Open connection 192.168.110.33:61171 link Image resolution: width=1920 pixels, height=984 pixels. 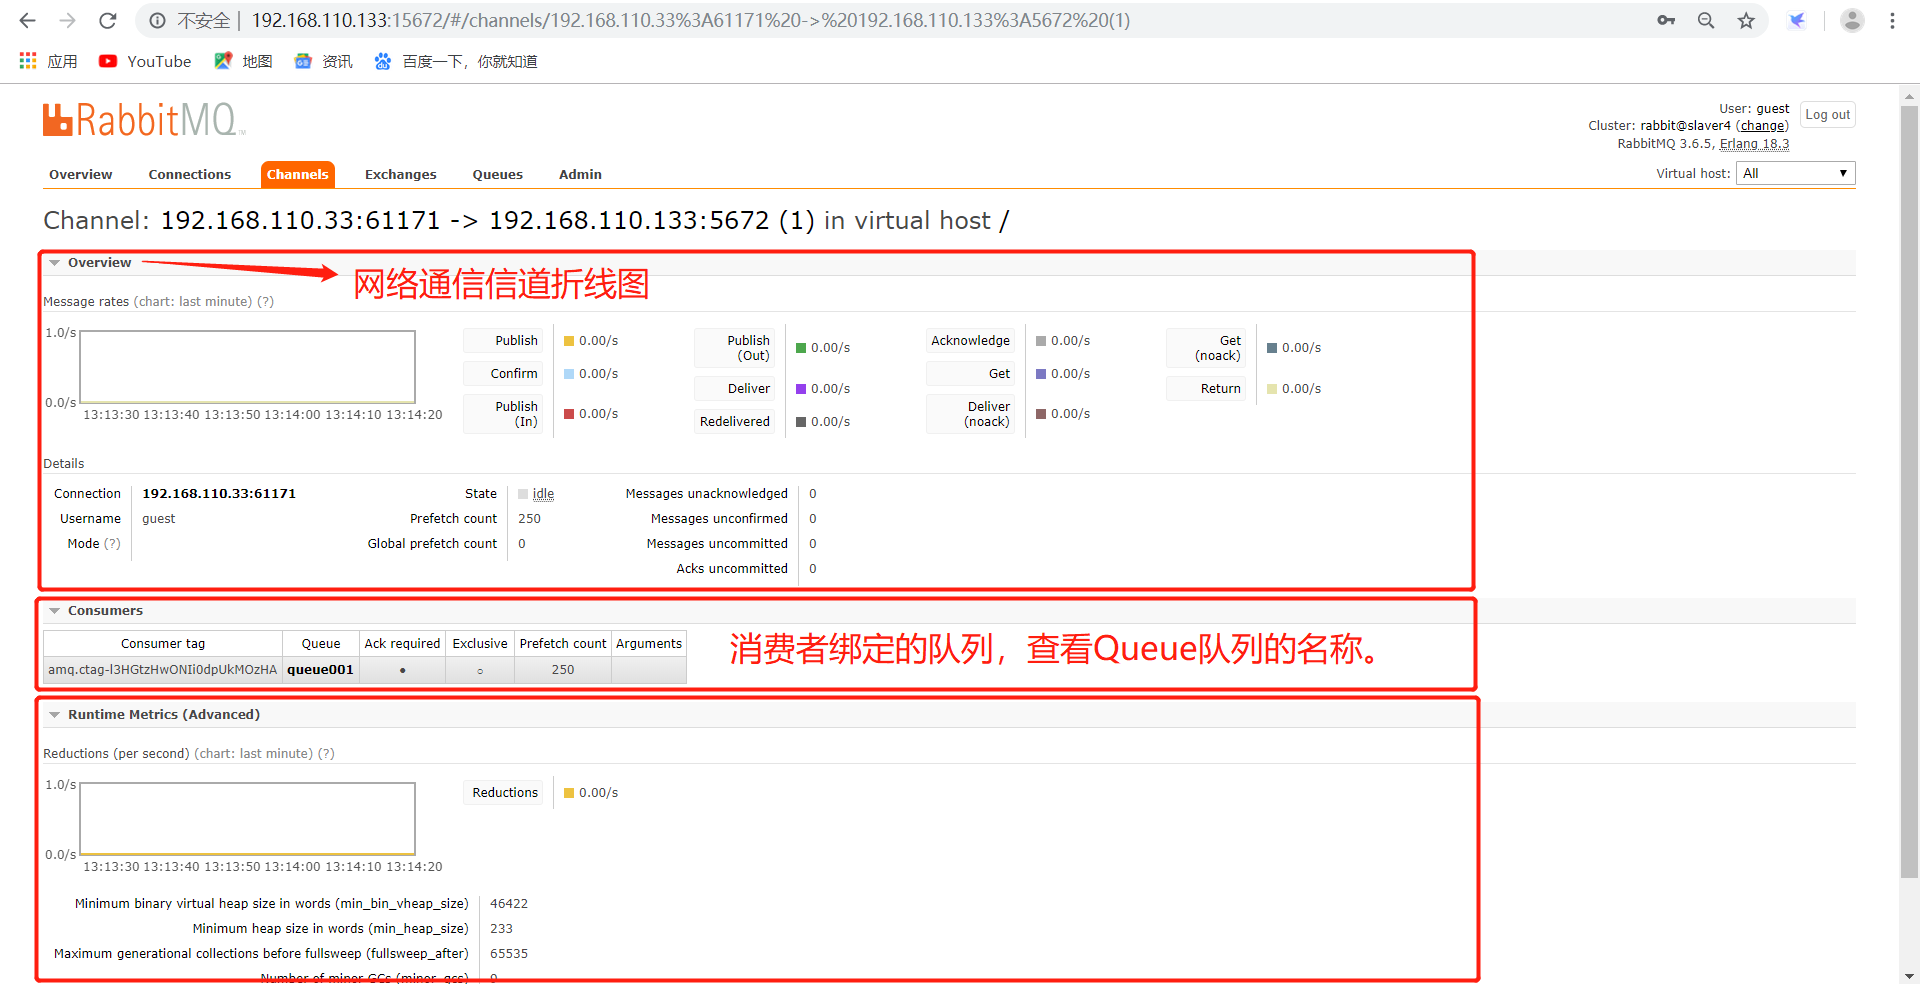click(x=219, y=494)
